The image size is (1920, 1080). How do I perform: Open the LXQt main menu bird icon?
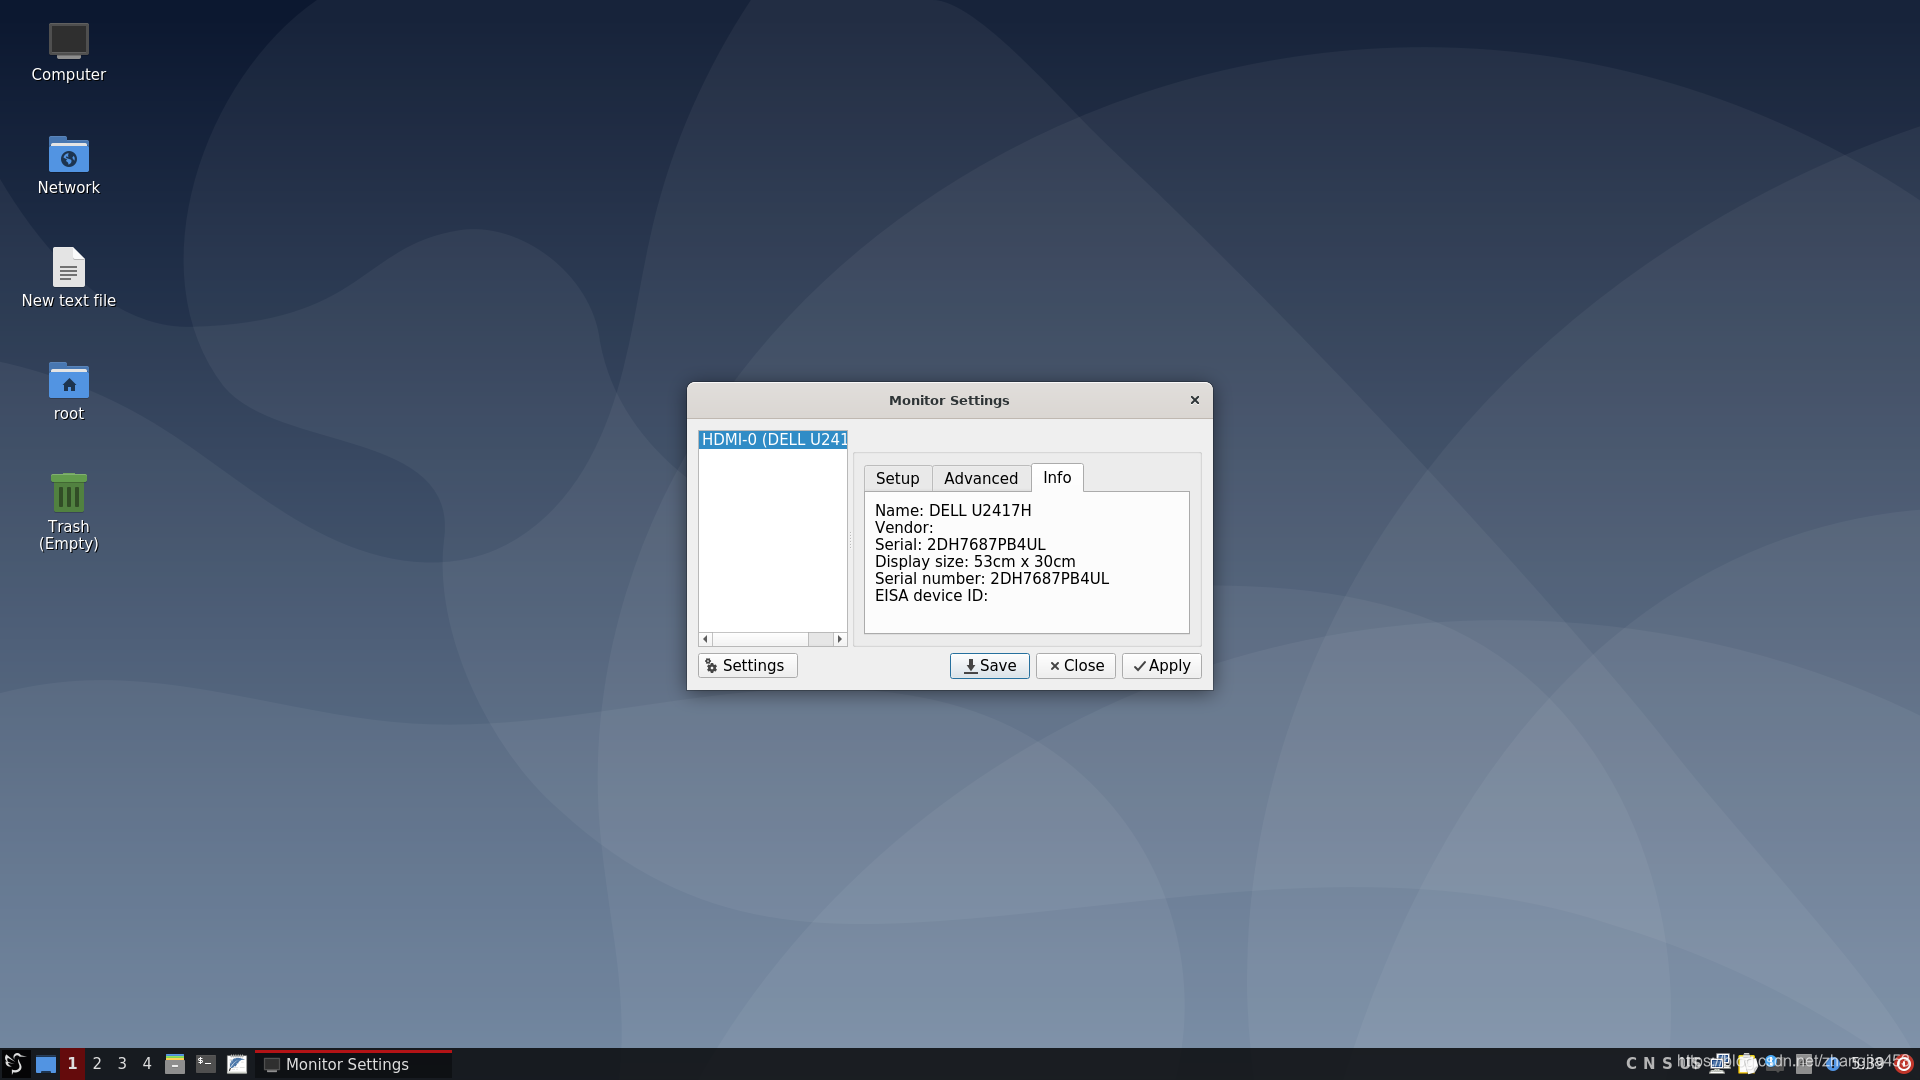coord(14,1064)
